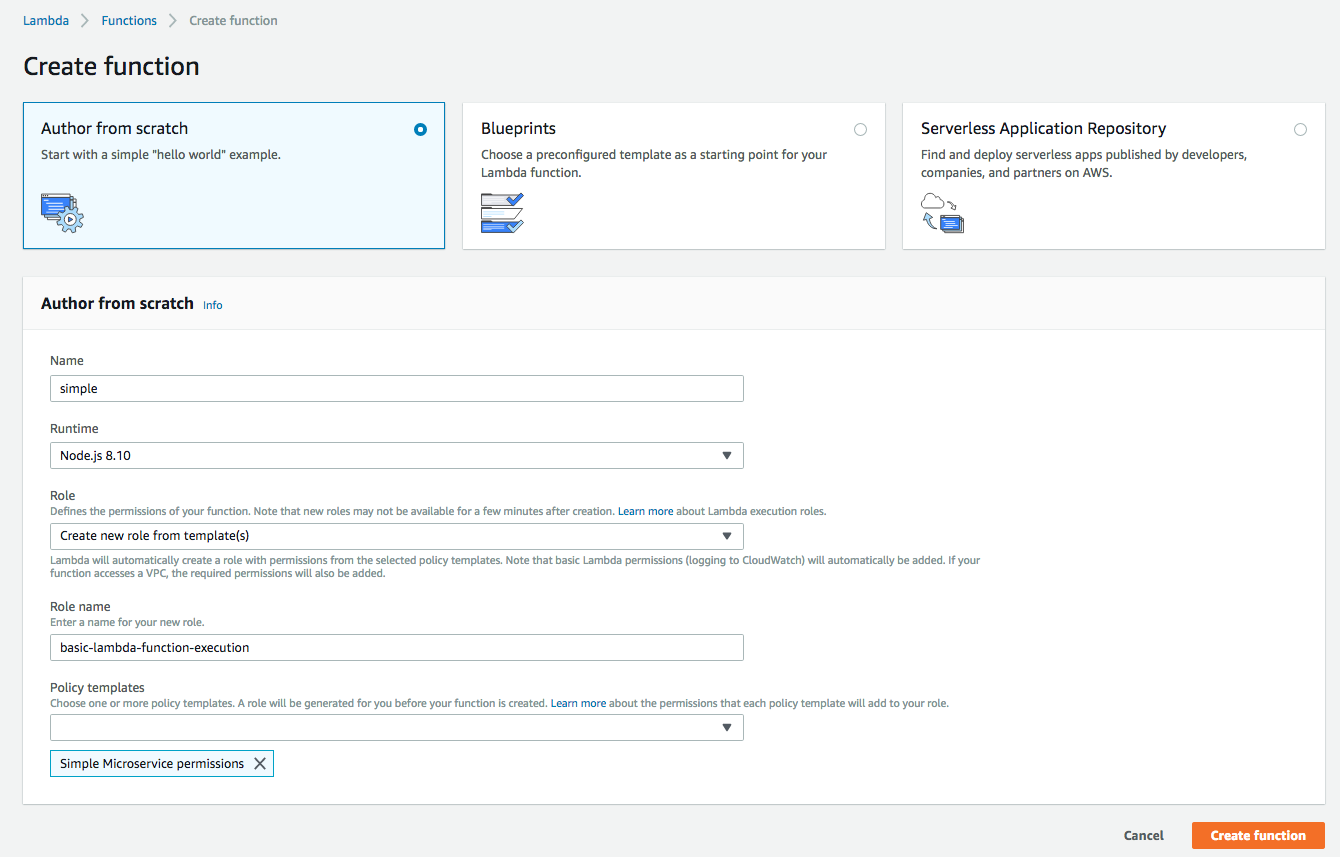
Task: Open the Info link beside Author from scratch
Action: 213,305
